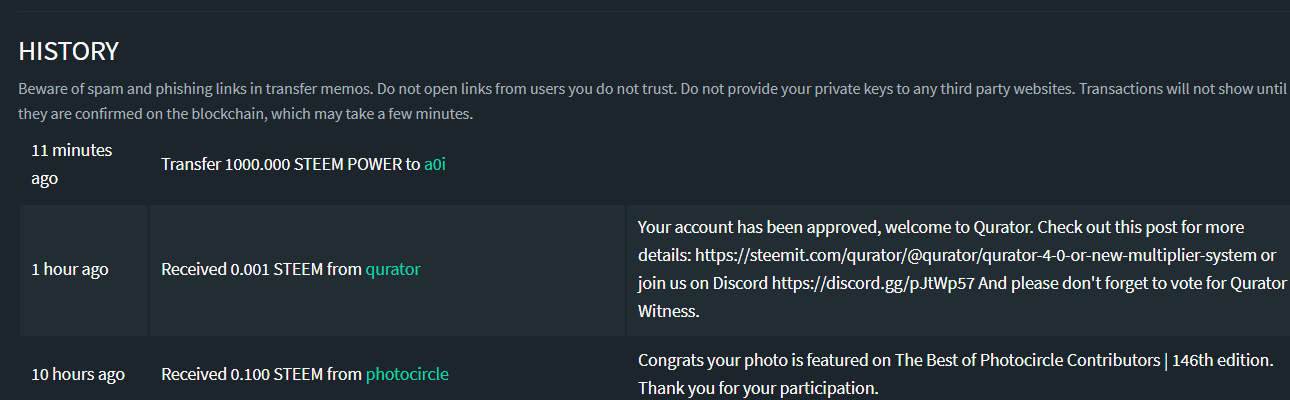Open the a0i account link
Viewport: 1290px width, 400px height.
(x=434, y=164)
